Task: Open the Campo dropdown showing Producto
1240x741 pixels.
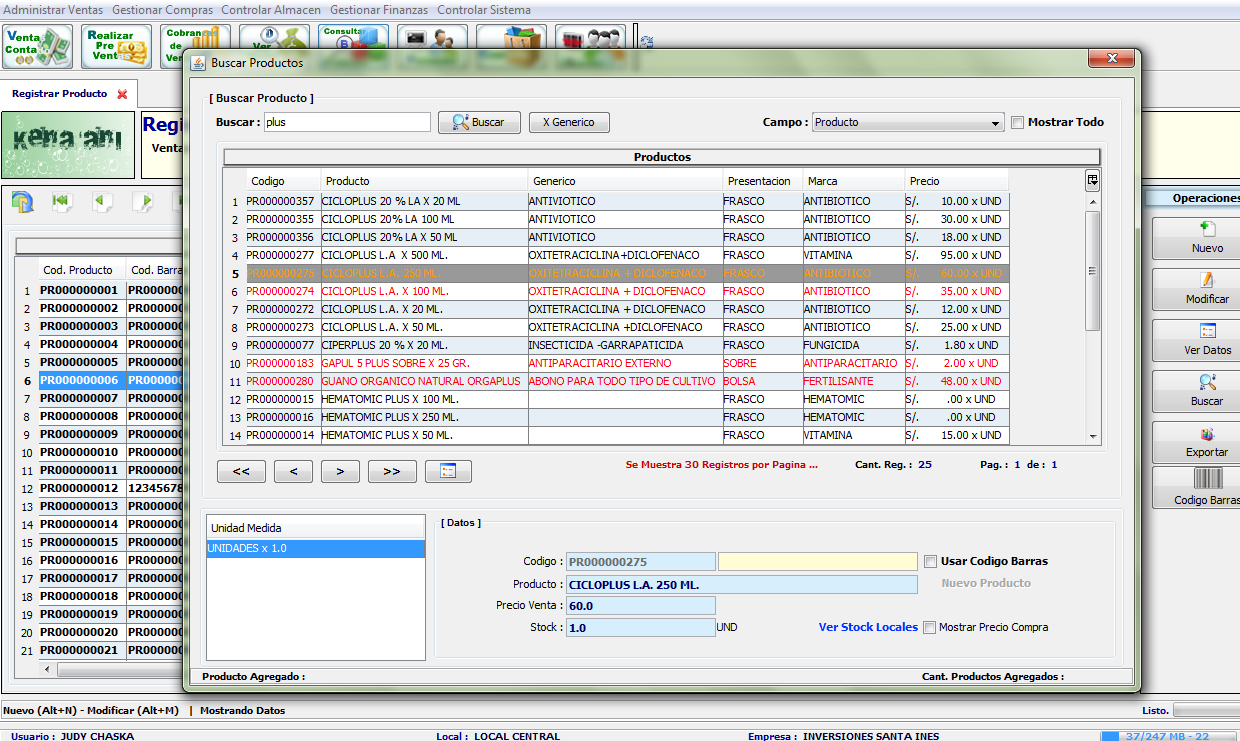Action: pos(908,122)
